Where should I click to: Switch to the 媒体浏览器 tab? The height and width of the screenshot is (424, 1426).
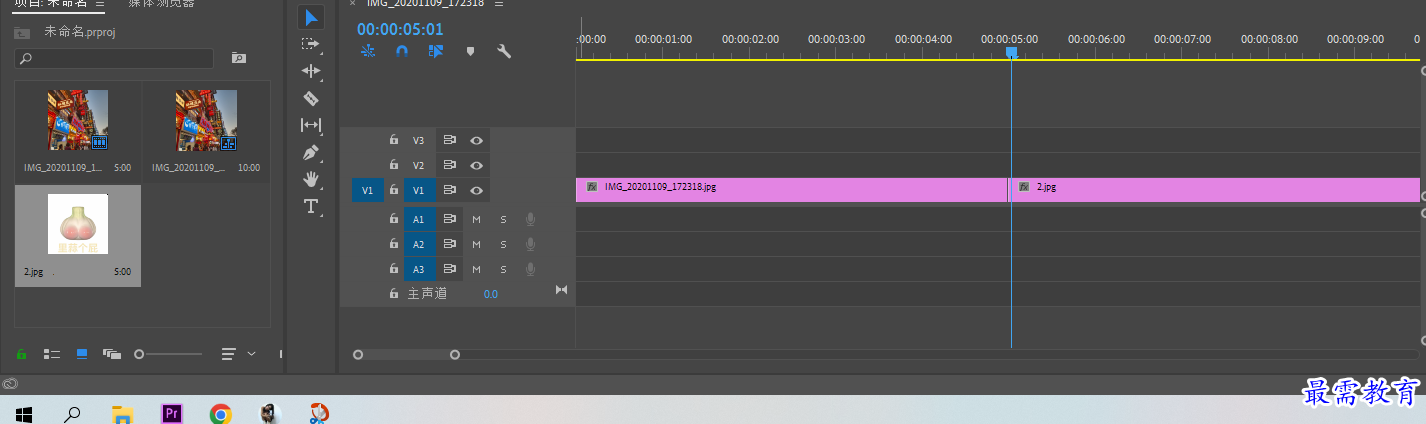[x=162, y=4]
